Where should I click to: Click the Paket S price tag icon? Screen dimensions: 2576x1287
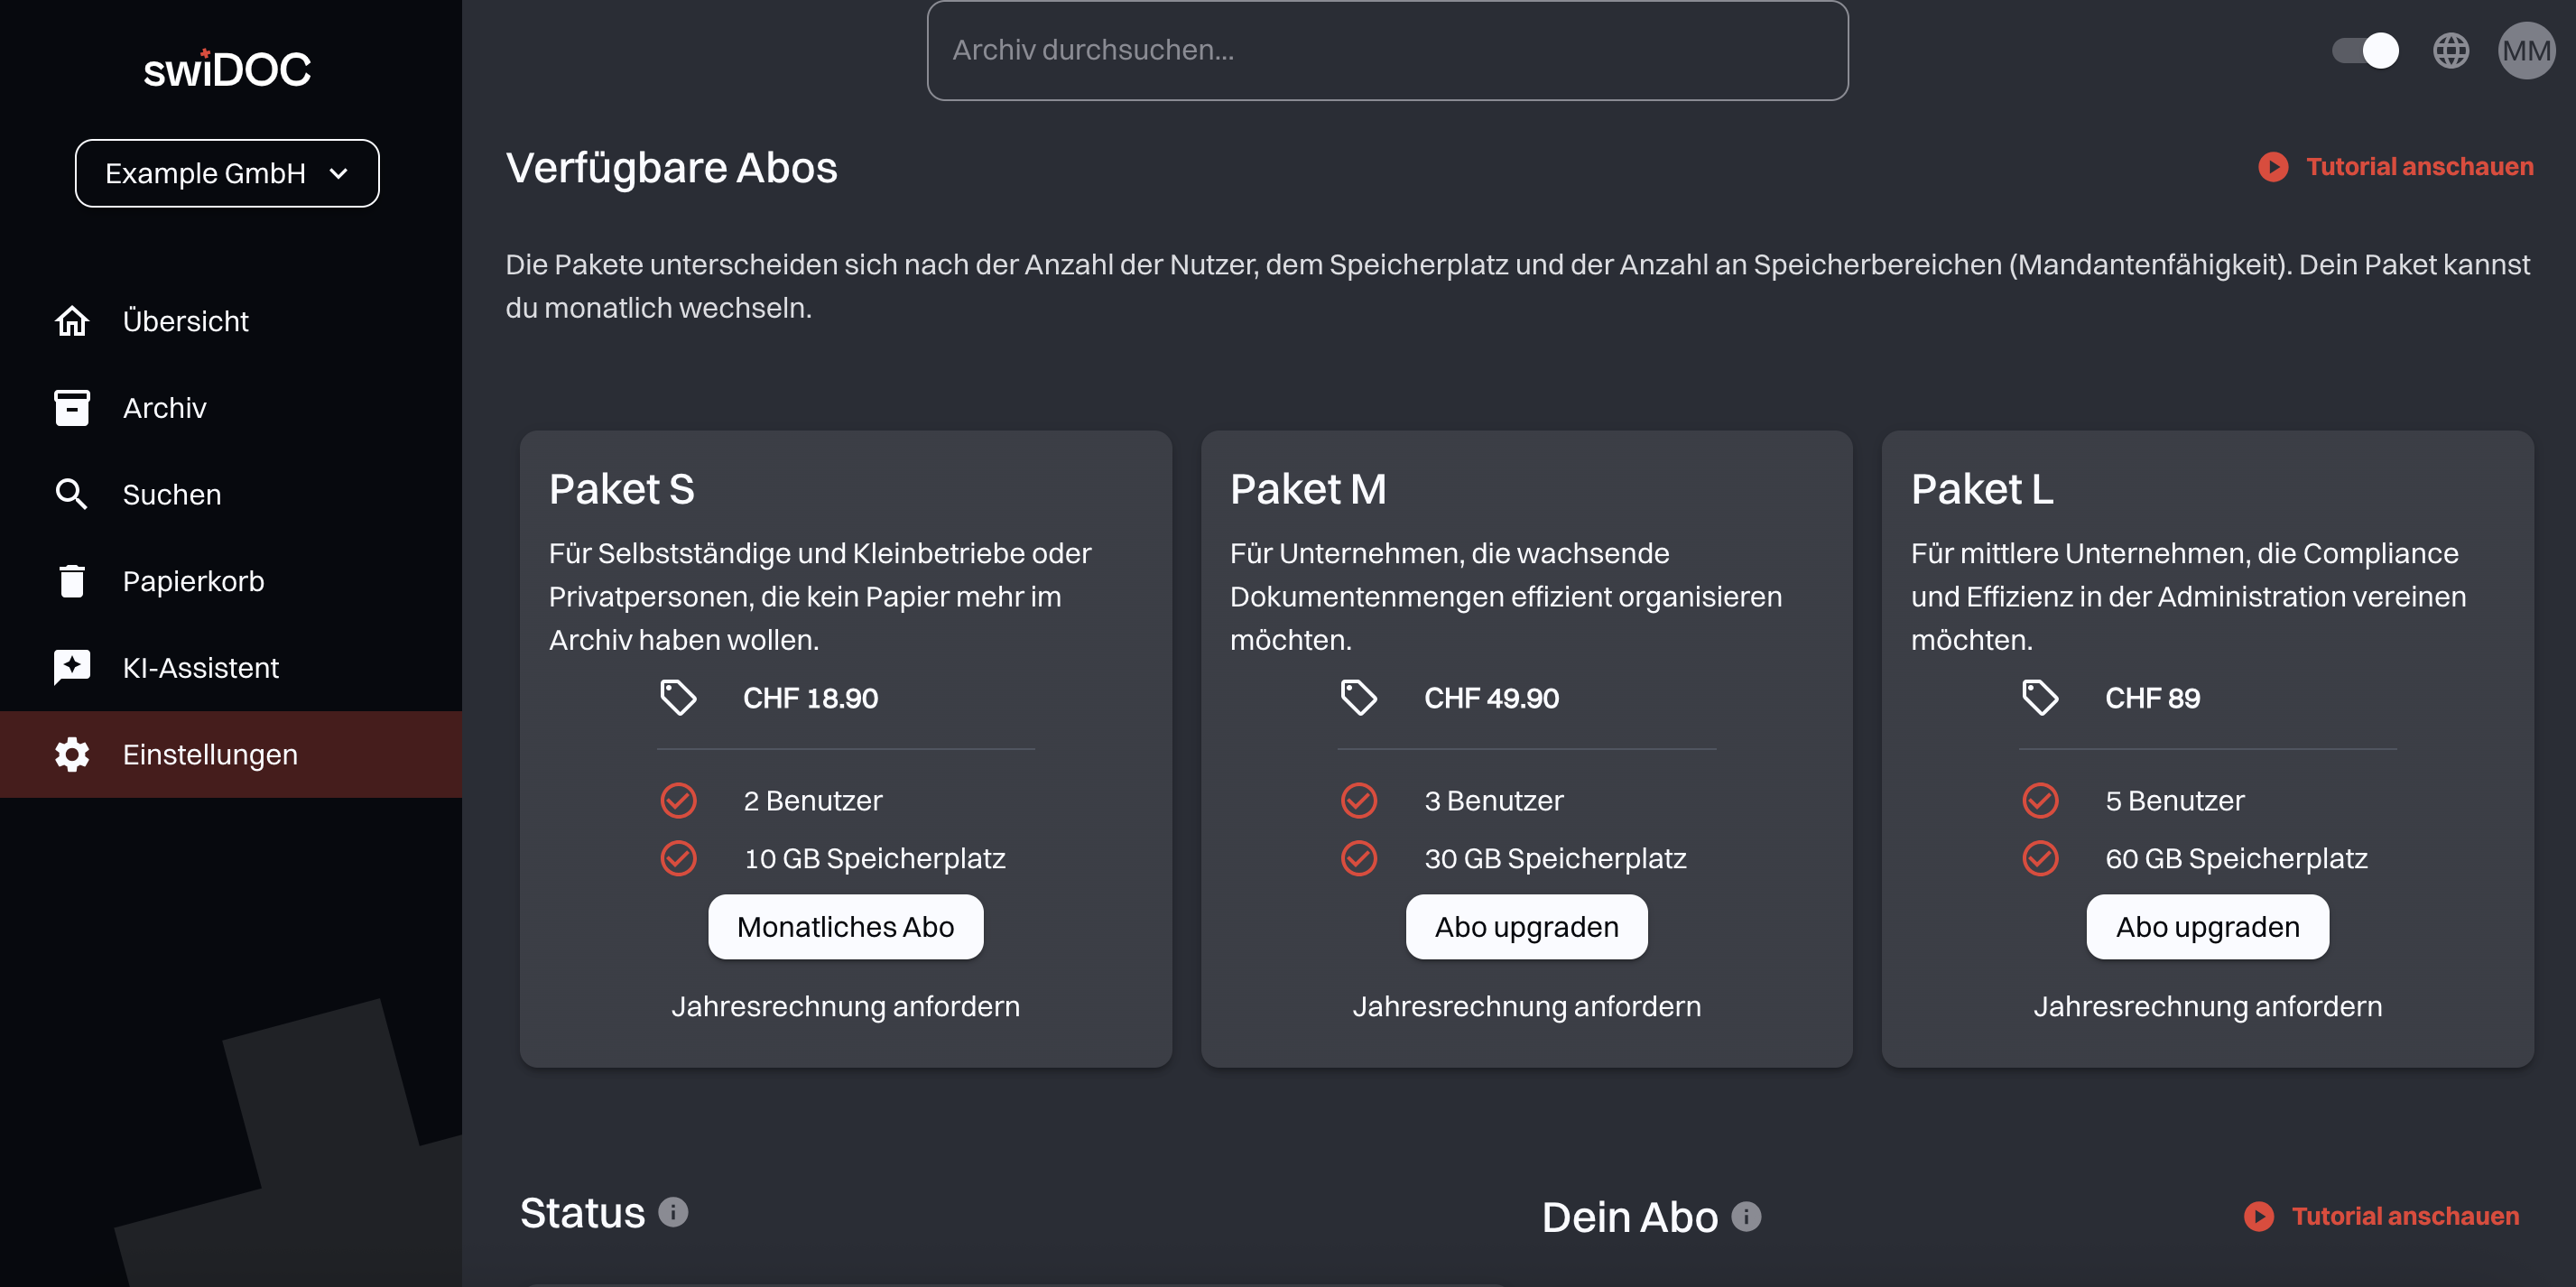pyautogui.click(x=678, y=697)
